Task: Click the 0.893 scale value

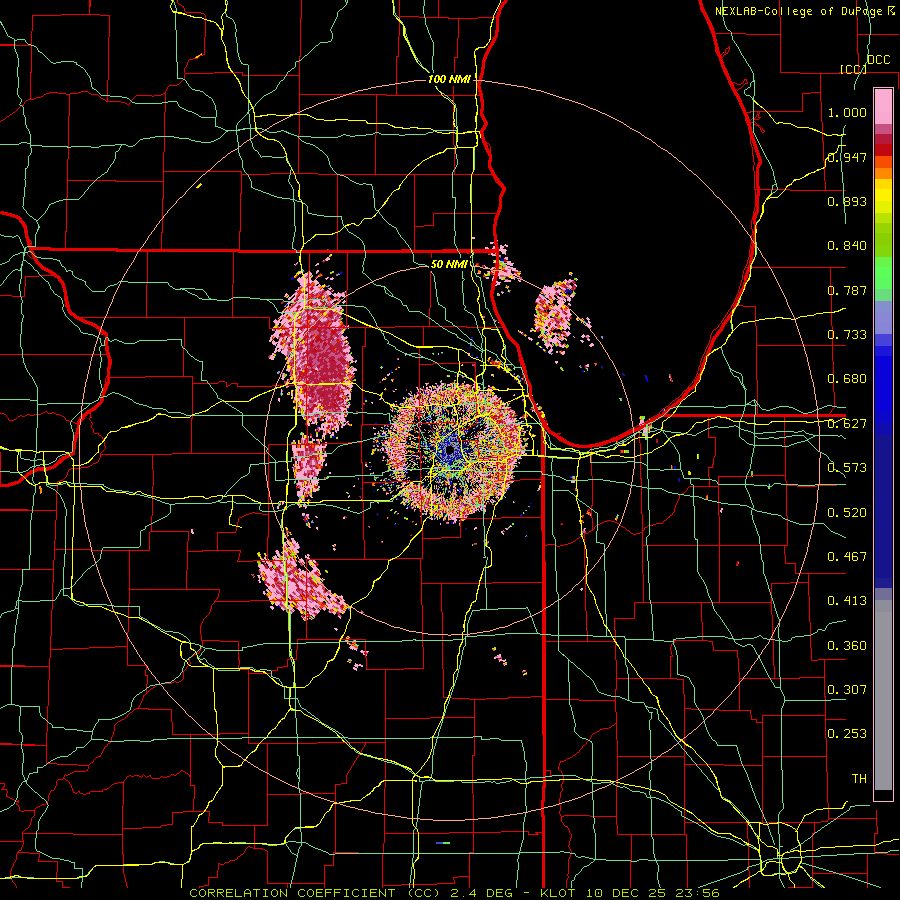Action: tap(847, 201)
